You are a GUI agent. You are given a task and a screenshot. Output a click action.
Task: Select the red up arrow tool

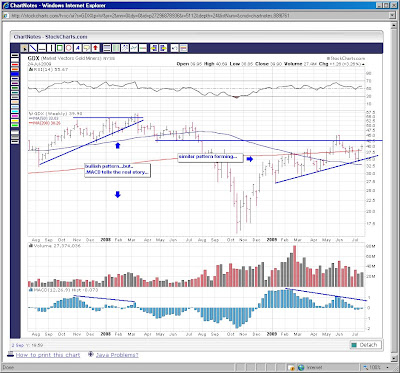[95, 48]
